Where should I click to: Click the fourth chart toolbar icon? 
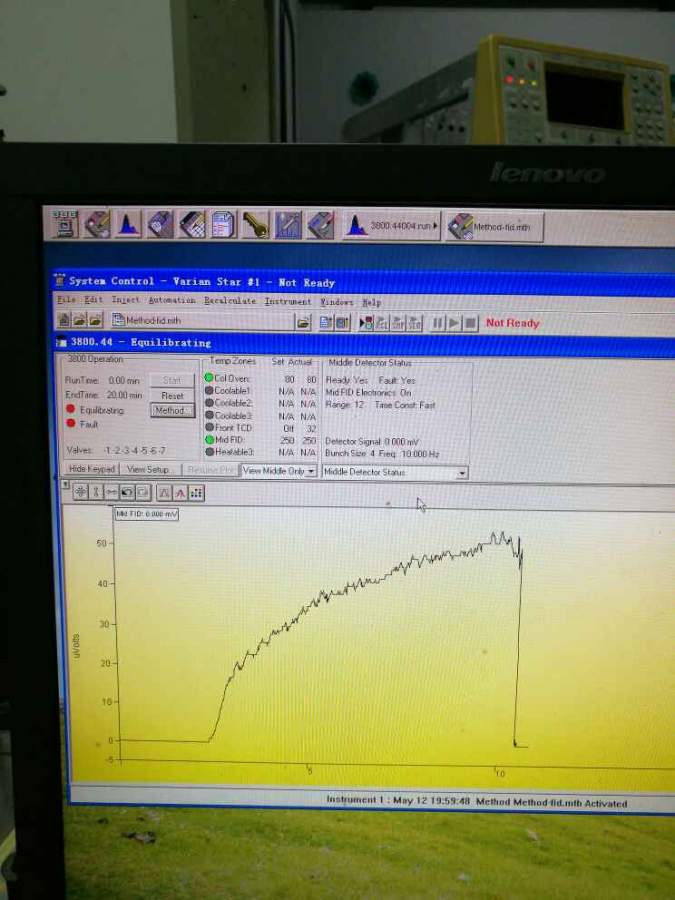pos(127,492)
